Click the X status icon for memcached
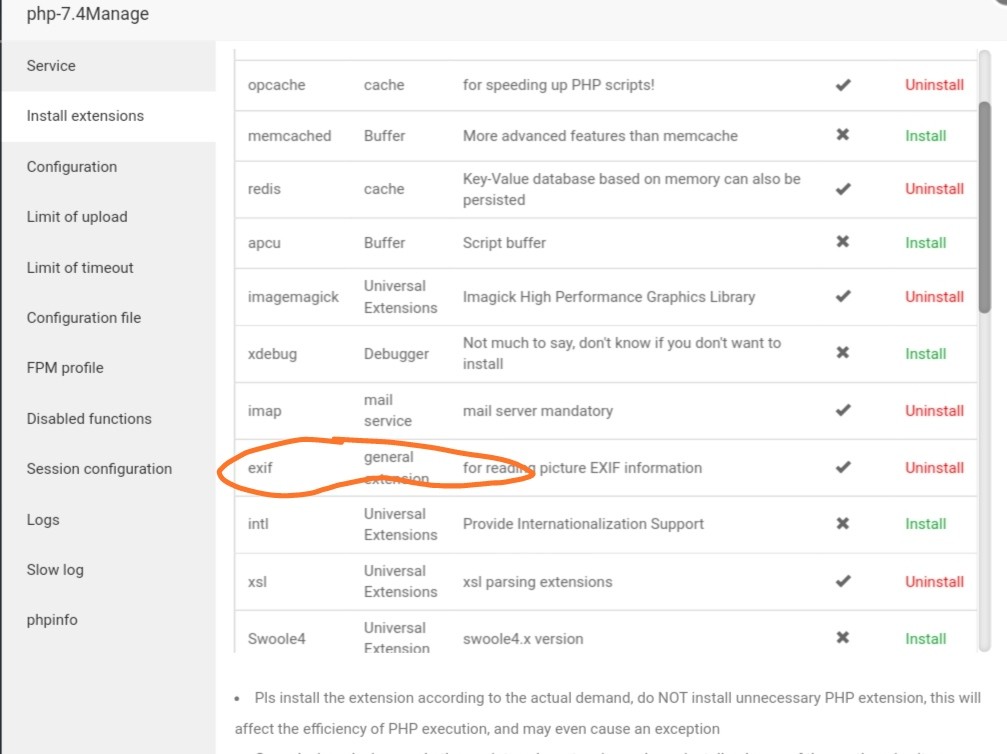This screenshot has height=754, width=1007. coord(843,135)
